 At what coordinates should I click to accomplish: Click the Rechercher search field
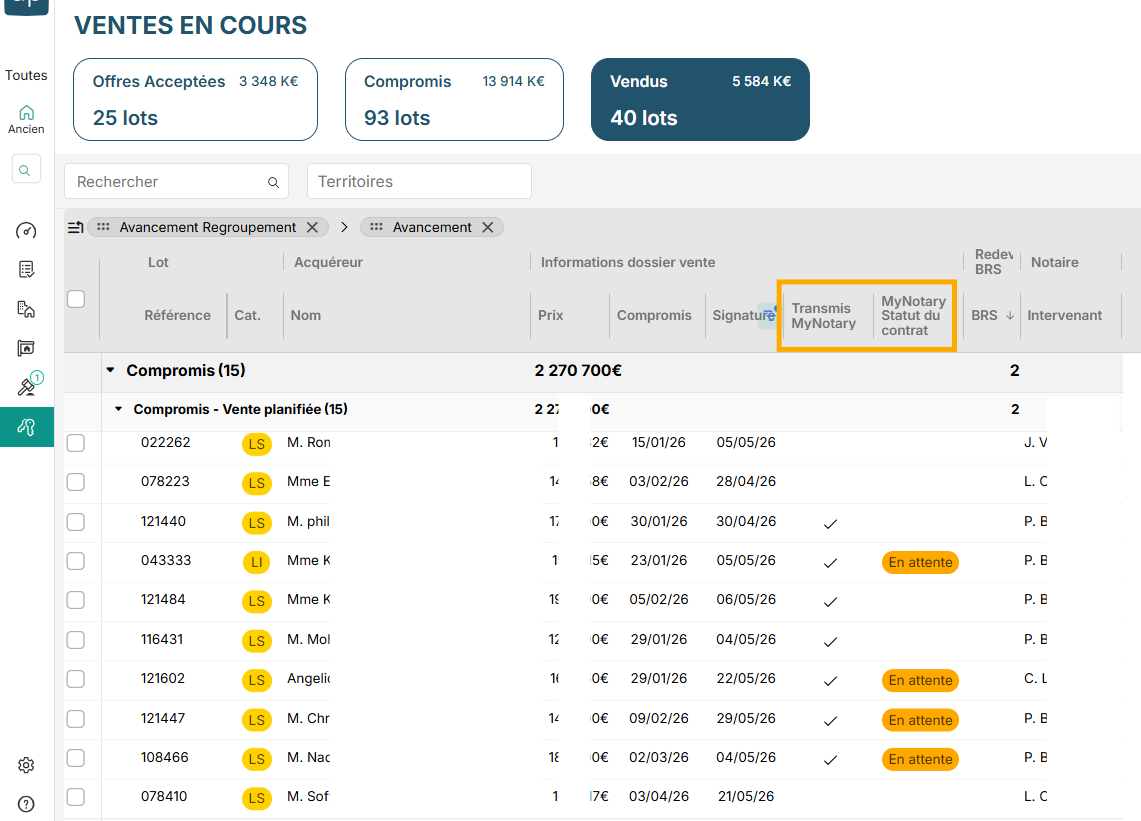[168, 181]
